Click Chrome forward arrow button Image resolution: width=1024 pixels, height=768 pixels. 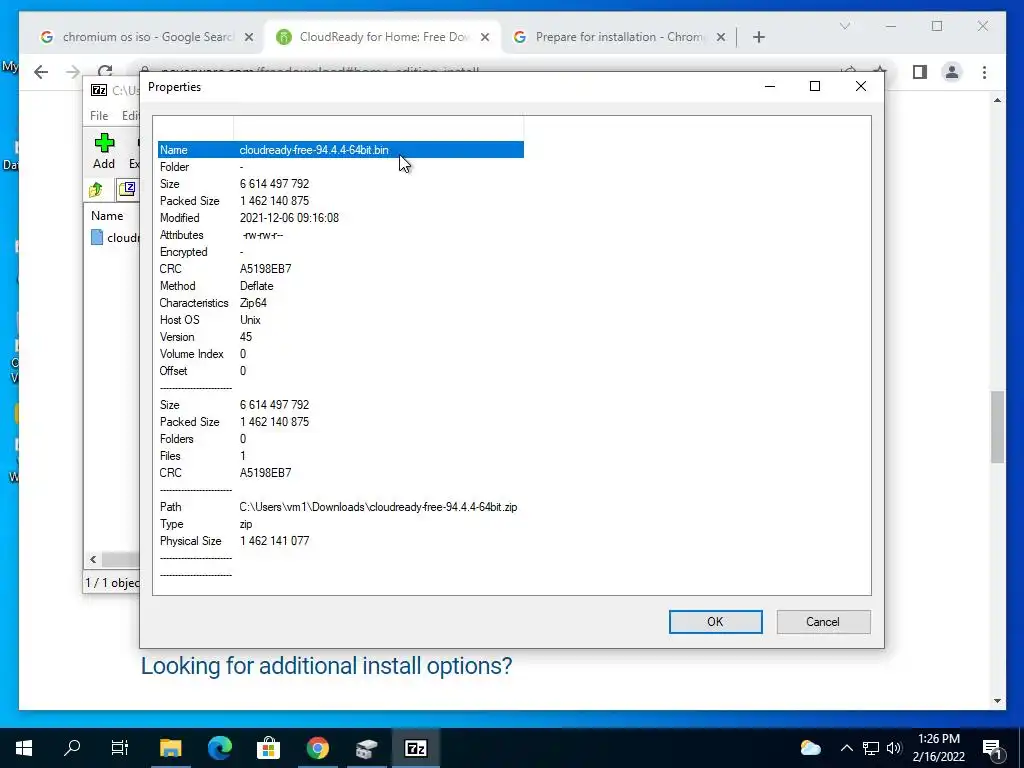tap(73, 72)
